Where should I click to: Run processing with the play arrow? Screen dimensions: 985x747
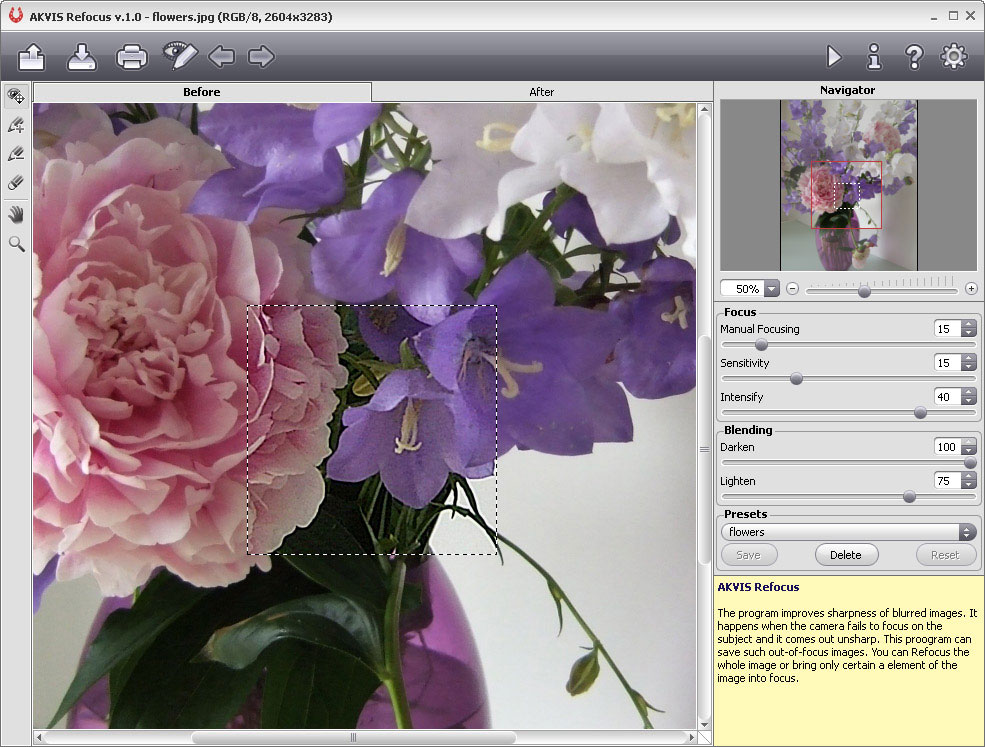[x=833, y=57]
